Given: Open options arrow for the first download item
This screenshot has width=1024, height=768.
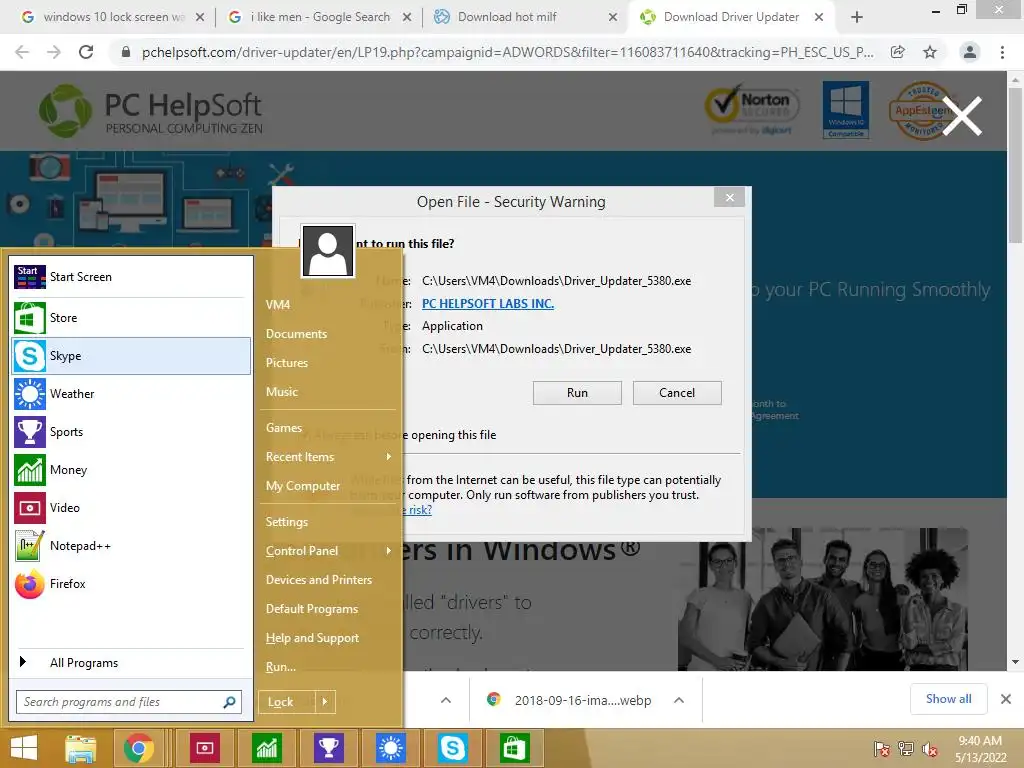Looking at the screenshot, I should pos(446,700).
